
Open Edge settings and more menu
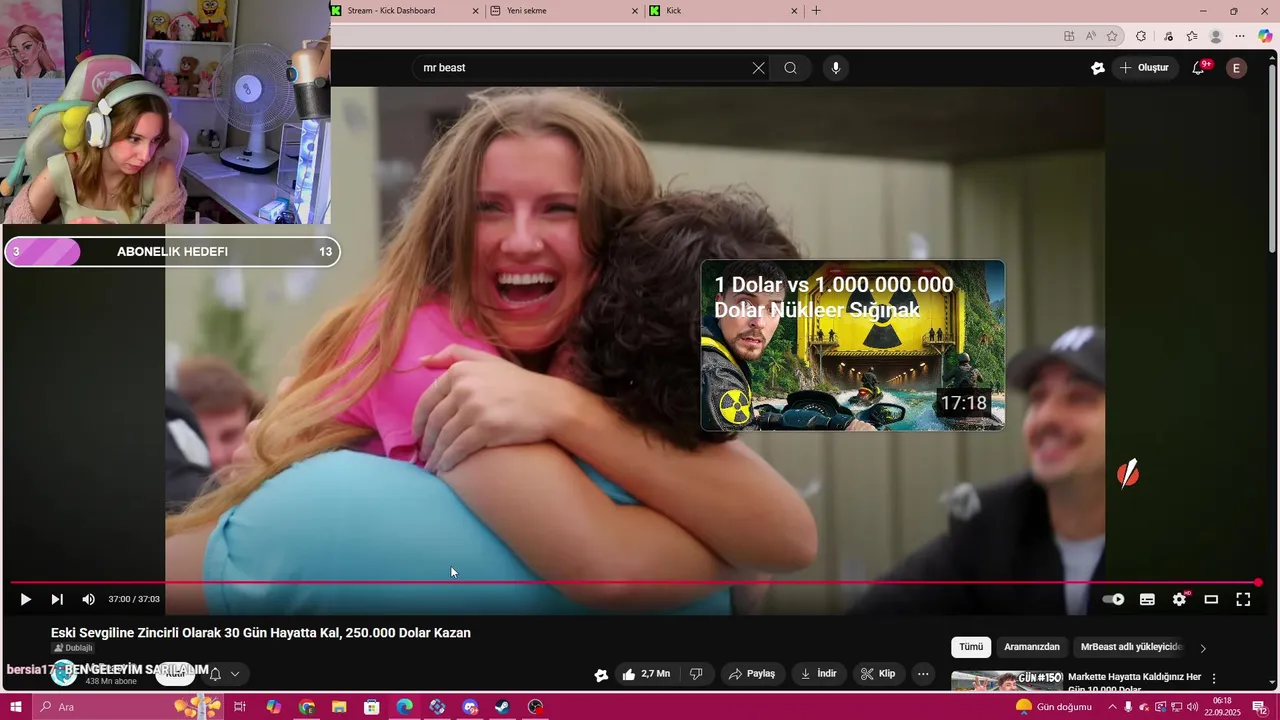pos(1241,36)
